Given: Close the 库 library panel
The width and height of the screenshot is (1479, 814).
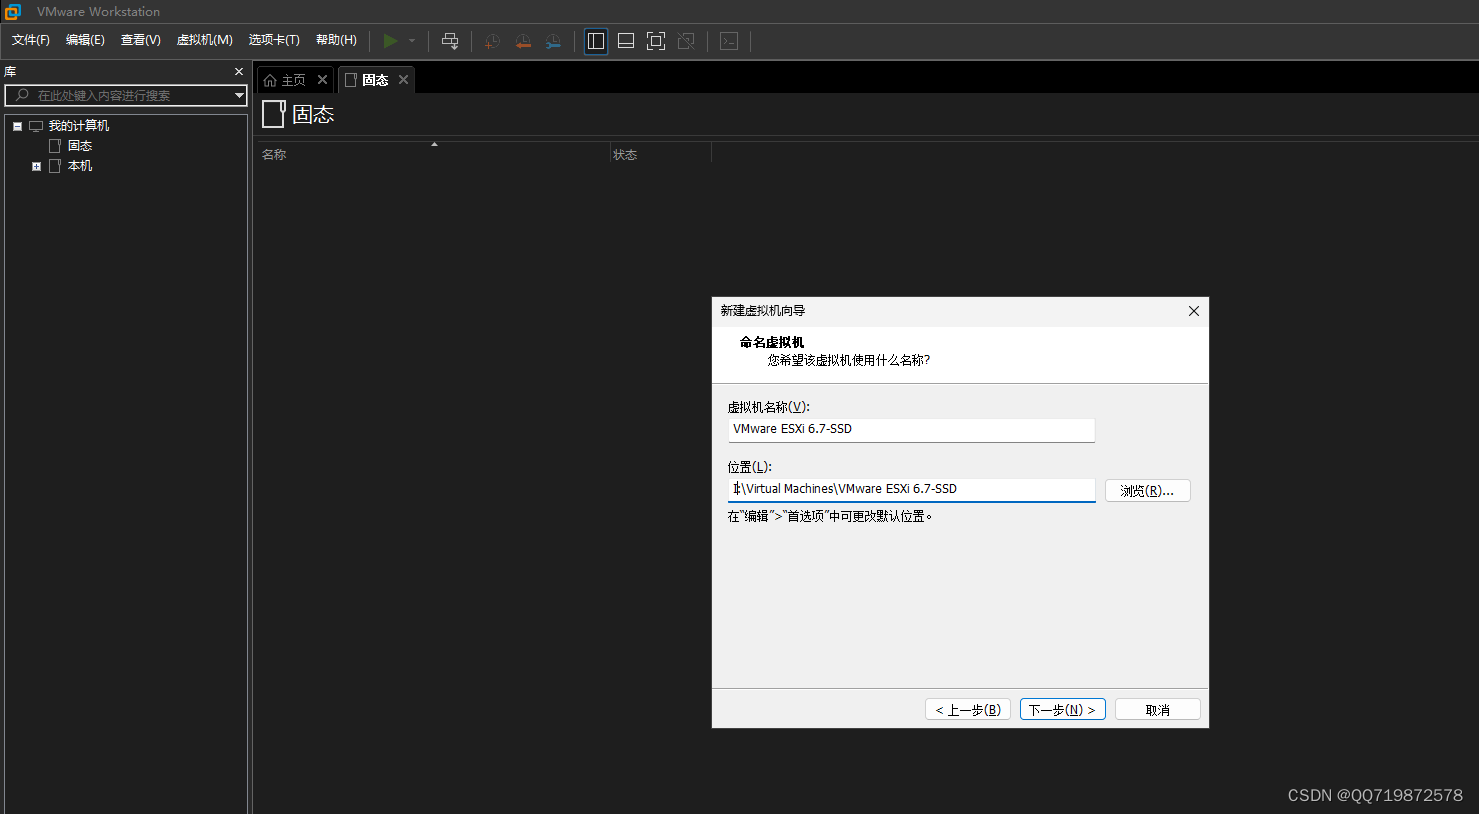Looking at the screenshot, I should coord(239,72).
